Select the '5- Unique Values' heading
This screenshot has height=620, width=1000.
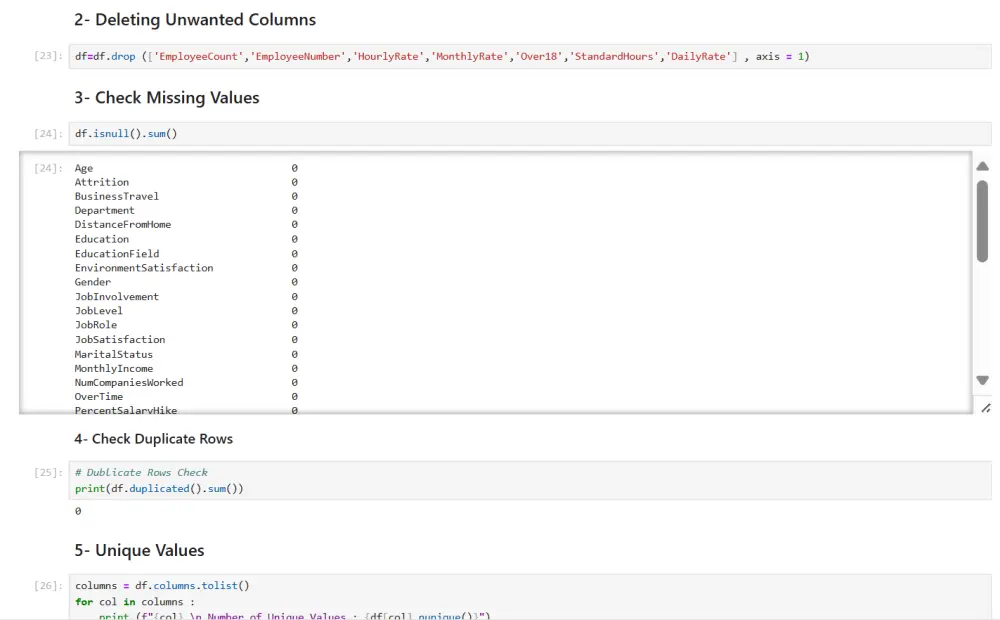[139, 551]
